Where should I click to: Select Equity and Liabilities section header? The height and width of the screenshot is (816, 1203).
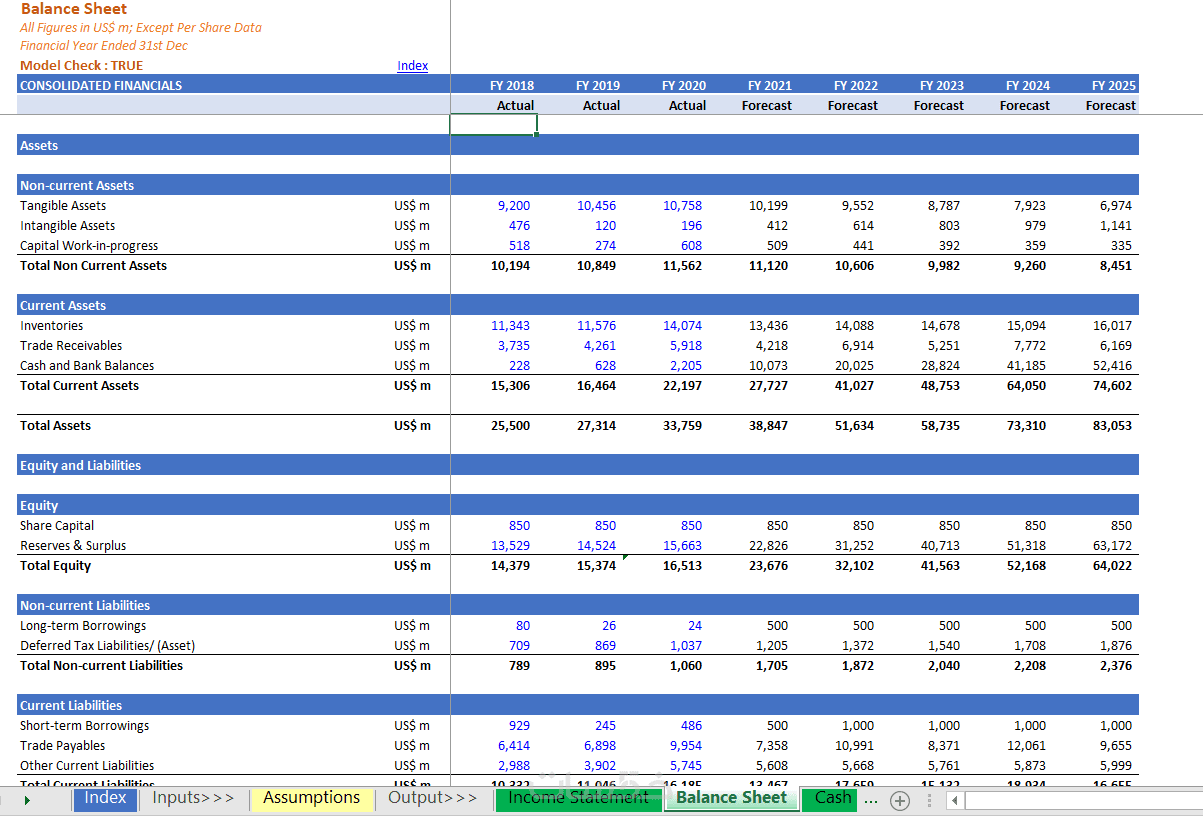tap(80, 466)
